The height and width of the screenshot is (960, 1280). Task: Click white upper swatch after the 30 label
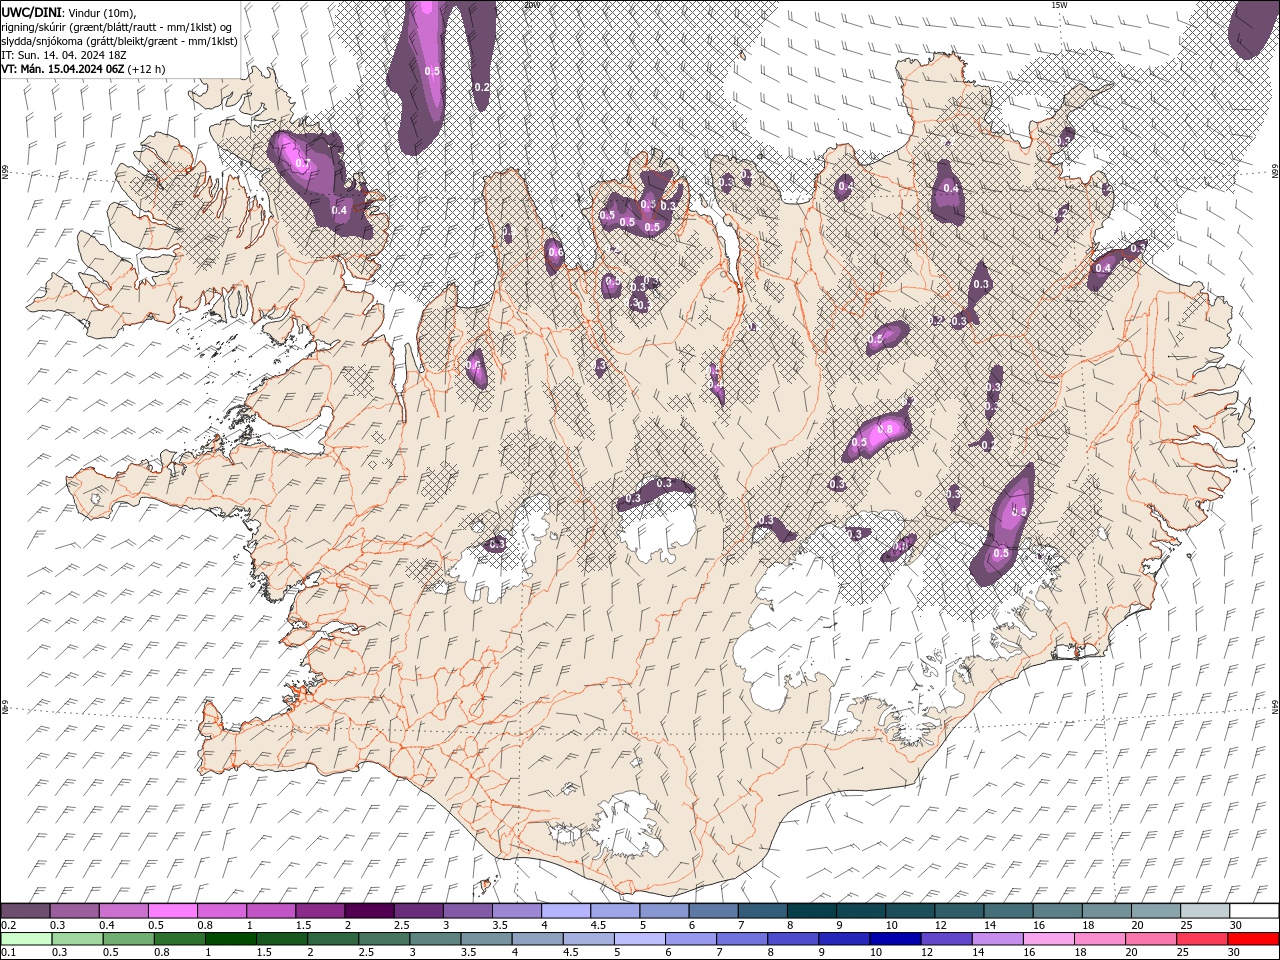(1253, 911)
